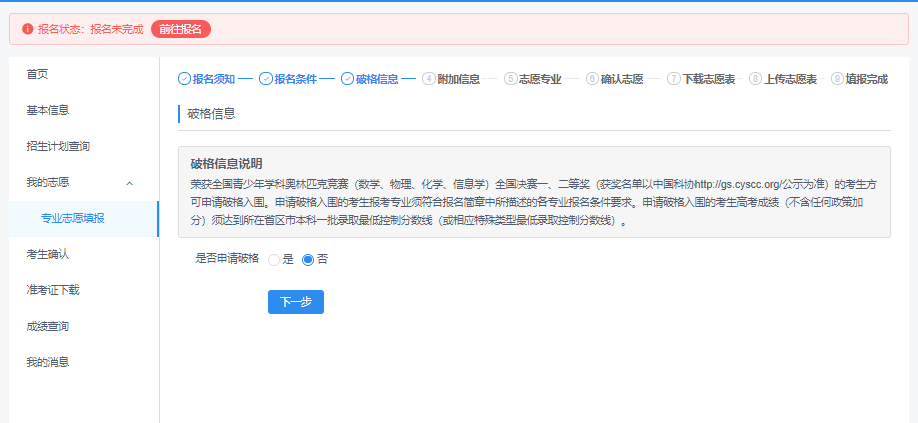Image resolution: width=918 pixels, height=423 pixels.
Task: Click the checkmark icon for 报名须知 step
Action: point(184,78)
